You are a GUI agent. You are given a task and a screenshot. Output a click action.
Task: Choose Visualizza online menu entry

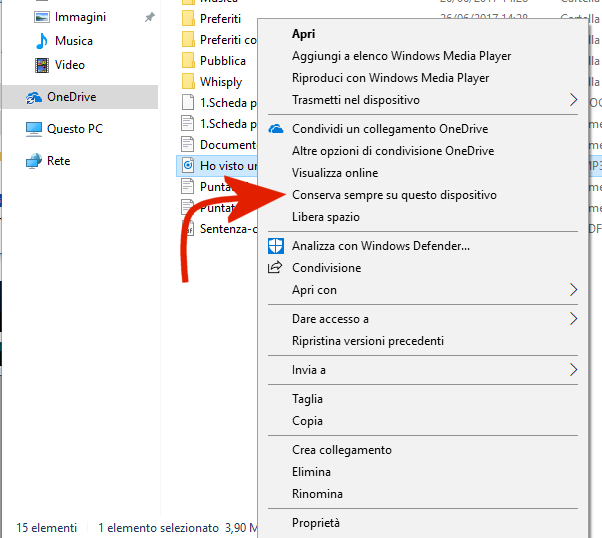(335, 173)
